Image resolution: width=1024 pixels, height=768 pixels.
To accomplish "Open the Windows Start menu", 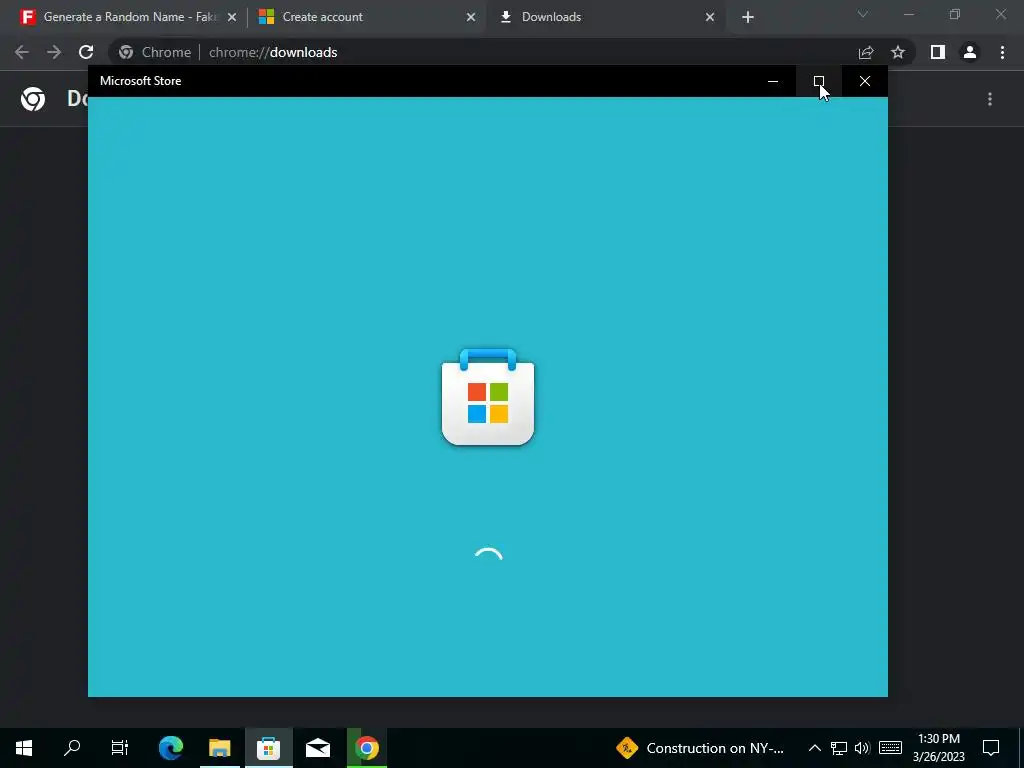I will (x=24, y=748).
